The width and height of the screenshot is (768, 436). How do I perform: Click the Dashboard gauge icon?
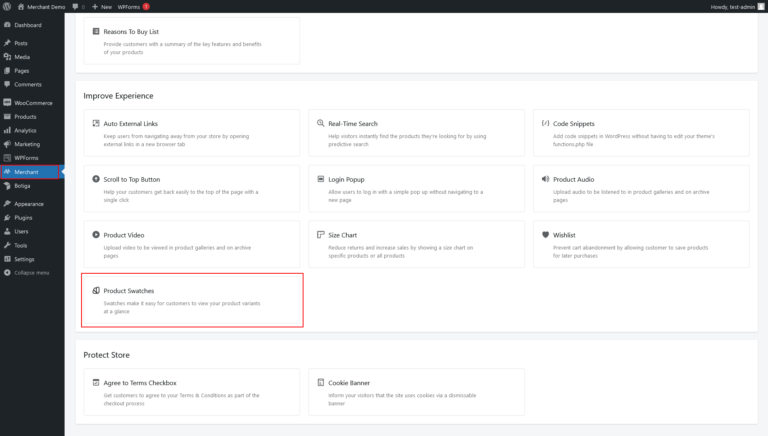point(7,24)
